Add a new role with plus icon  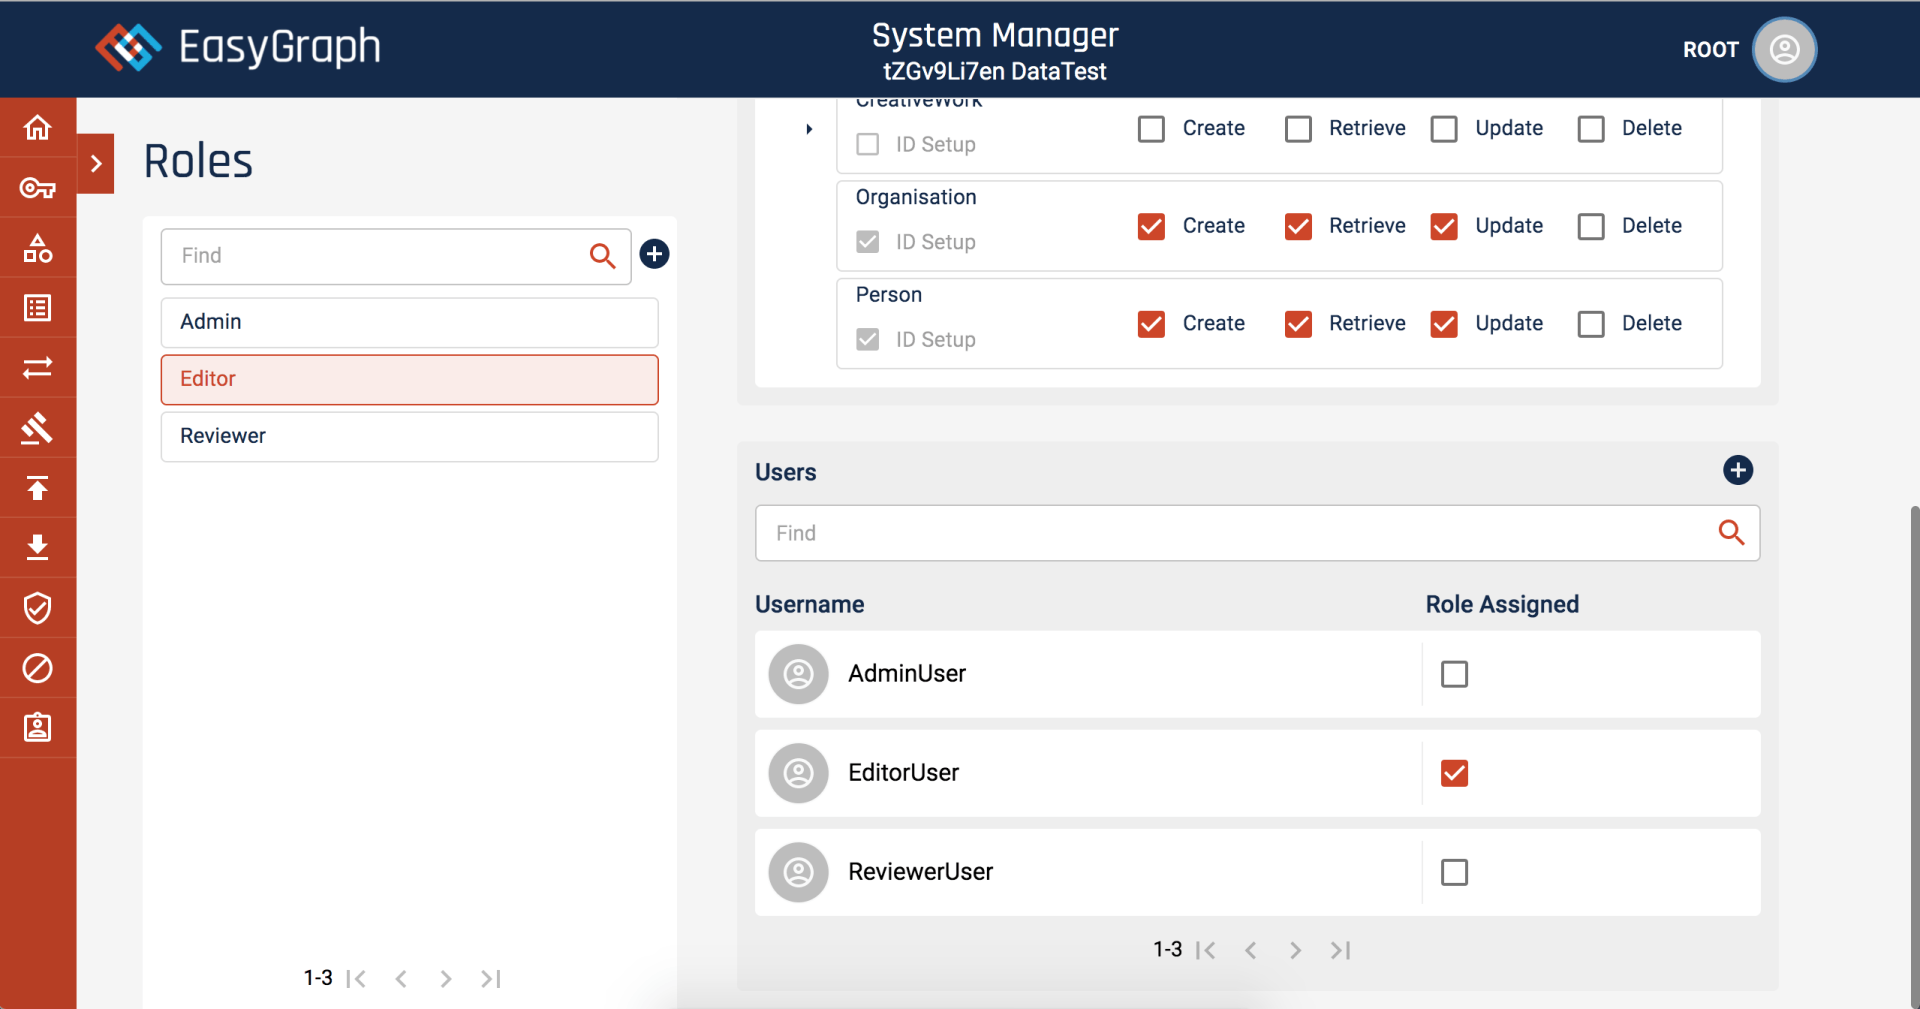click(654, 254)
